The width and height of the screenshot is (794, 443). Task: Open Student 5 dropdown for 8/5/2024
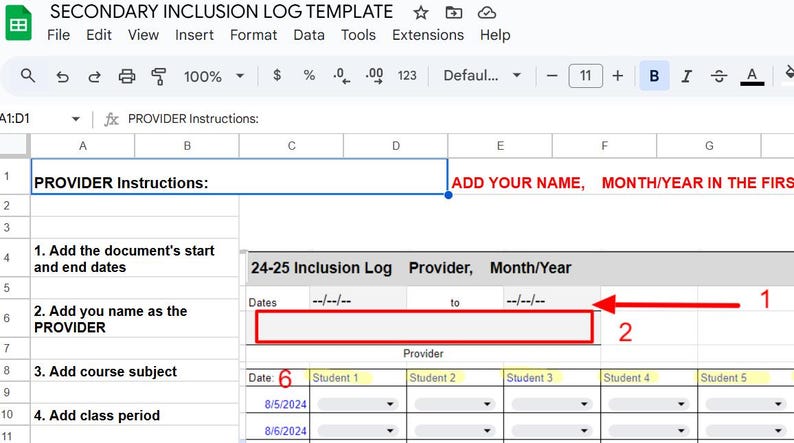pyautogui.click(x=746, y=404)
